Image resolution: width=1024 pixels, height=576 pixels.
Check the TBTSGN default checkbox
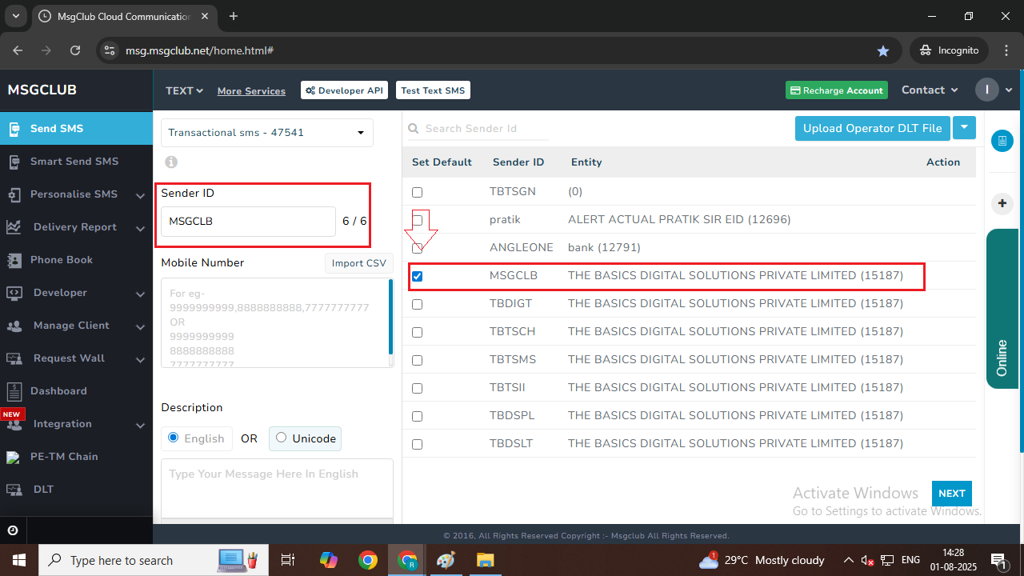(417, 192)
